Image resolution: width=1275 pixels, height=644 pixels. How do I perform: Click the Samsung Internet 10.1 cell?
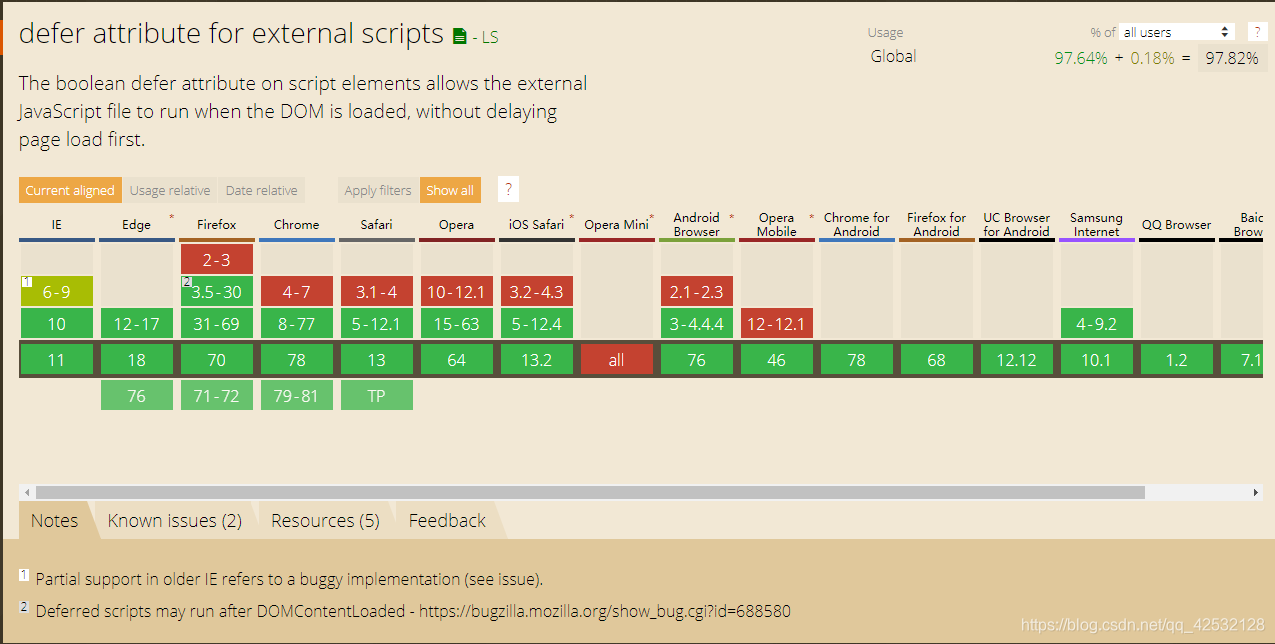1097,360
